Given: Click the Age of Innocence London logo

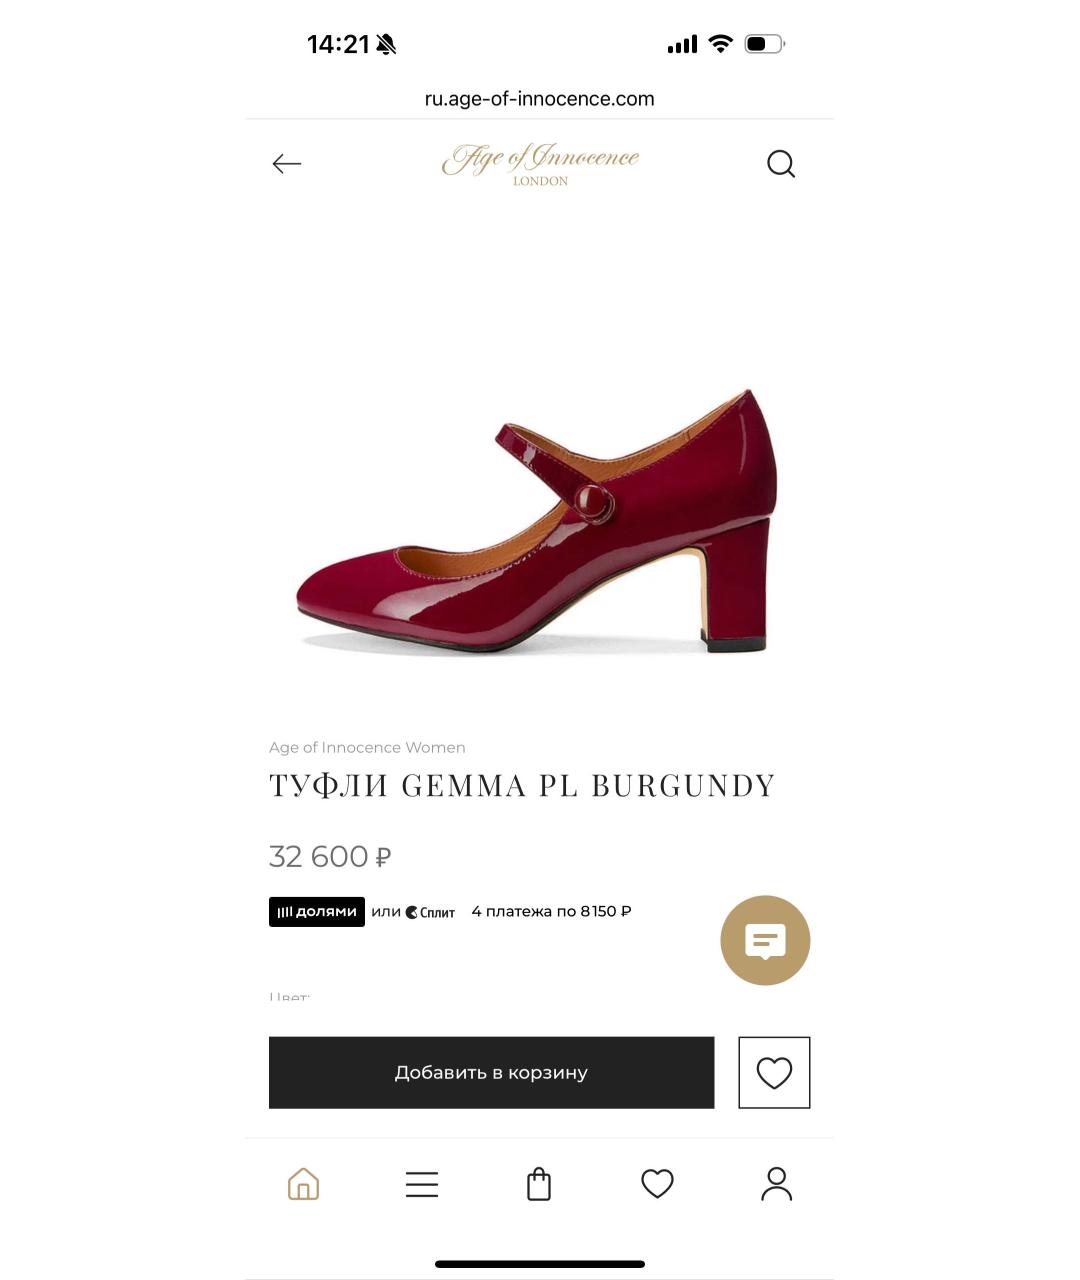Looking at the screenshot, I should (x=540, y=164).
